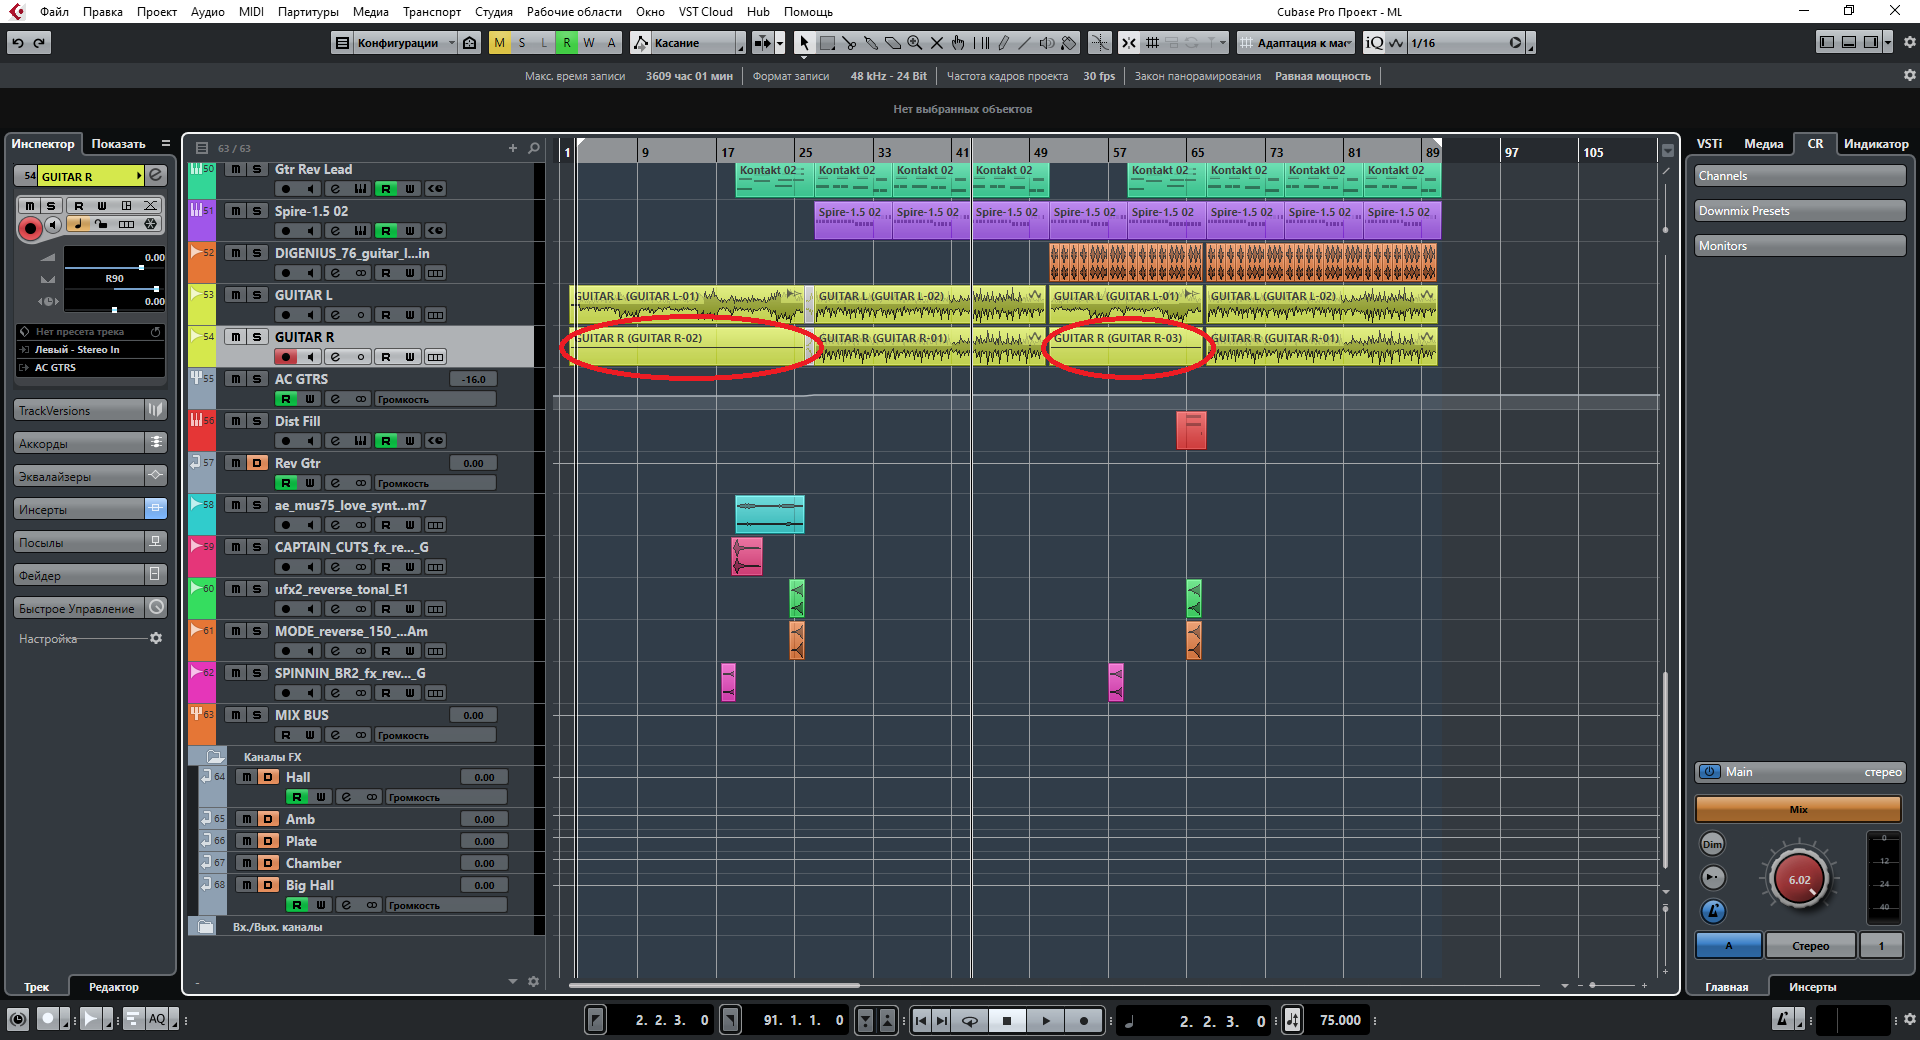Solo the GUITAR R track
The image size is (1920, 1040).
tap(257, 337)
